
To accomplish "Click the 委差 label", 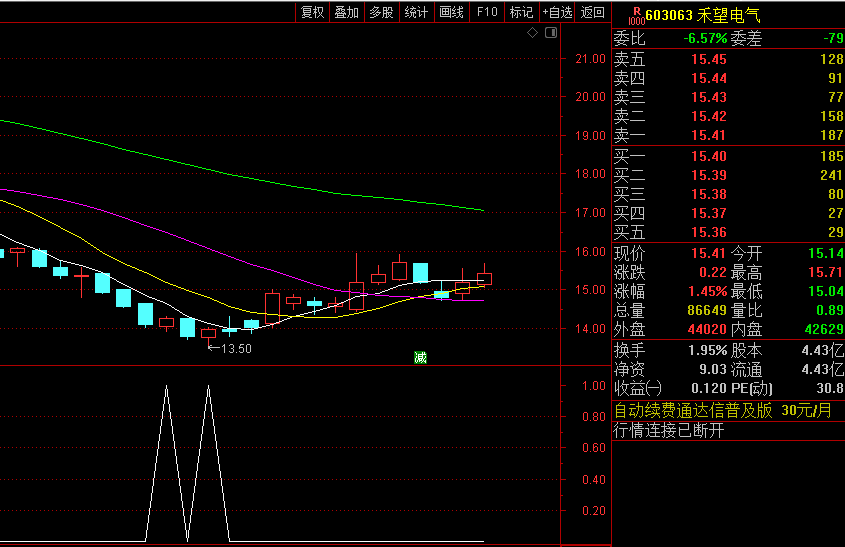I will tap(746, 38).
